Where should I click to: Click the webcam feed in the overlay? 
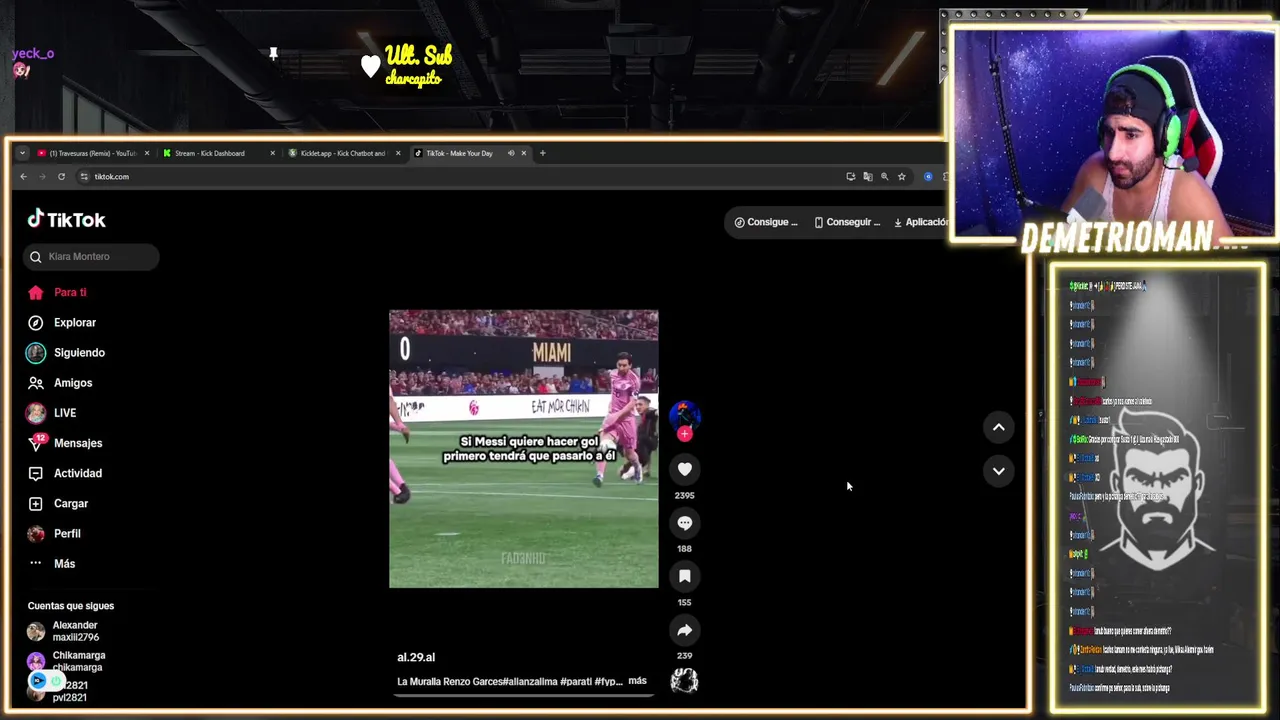1114,133
